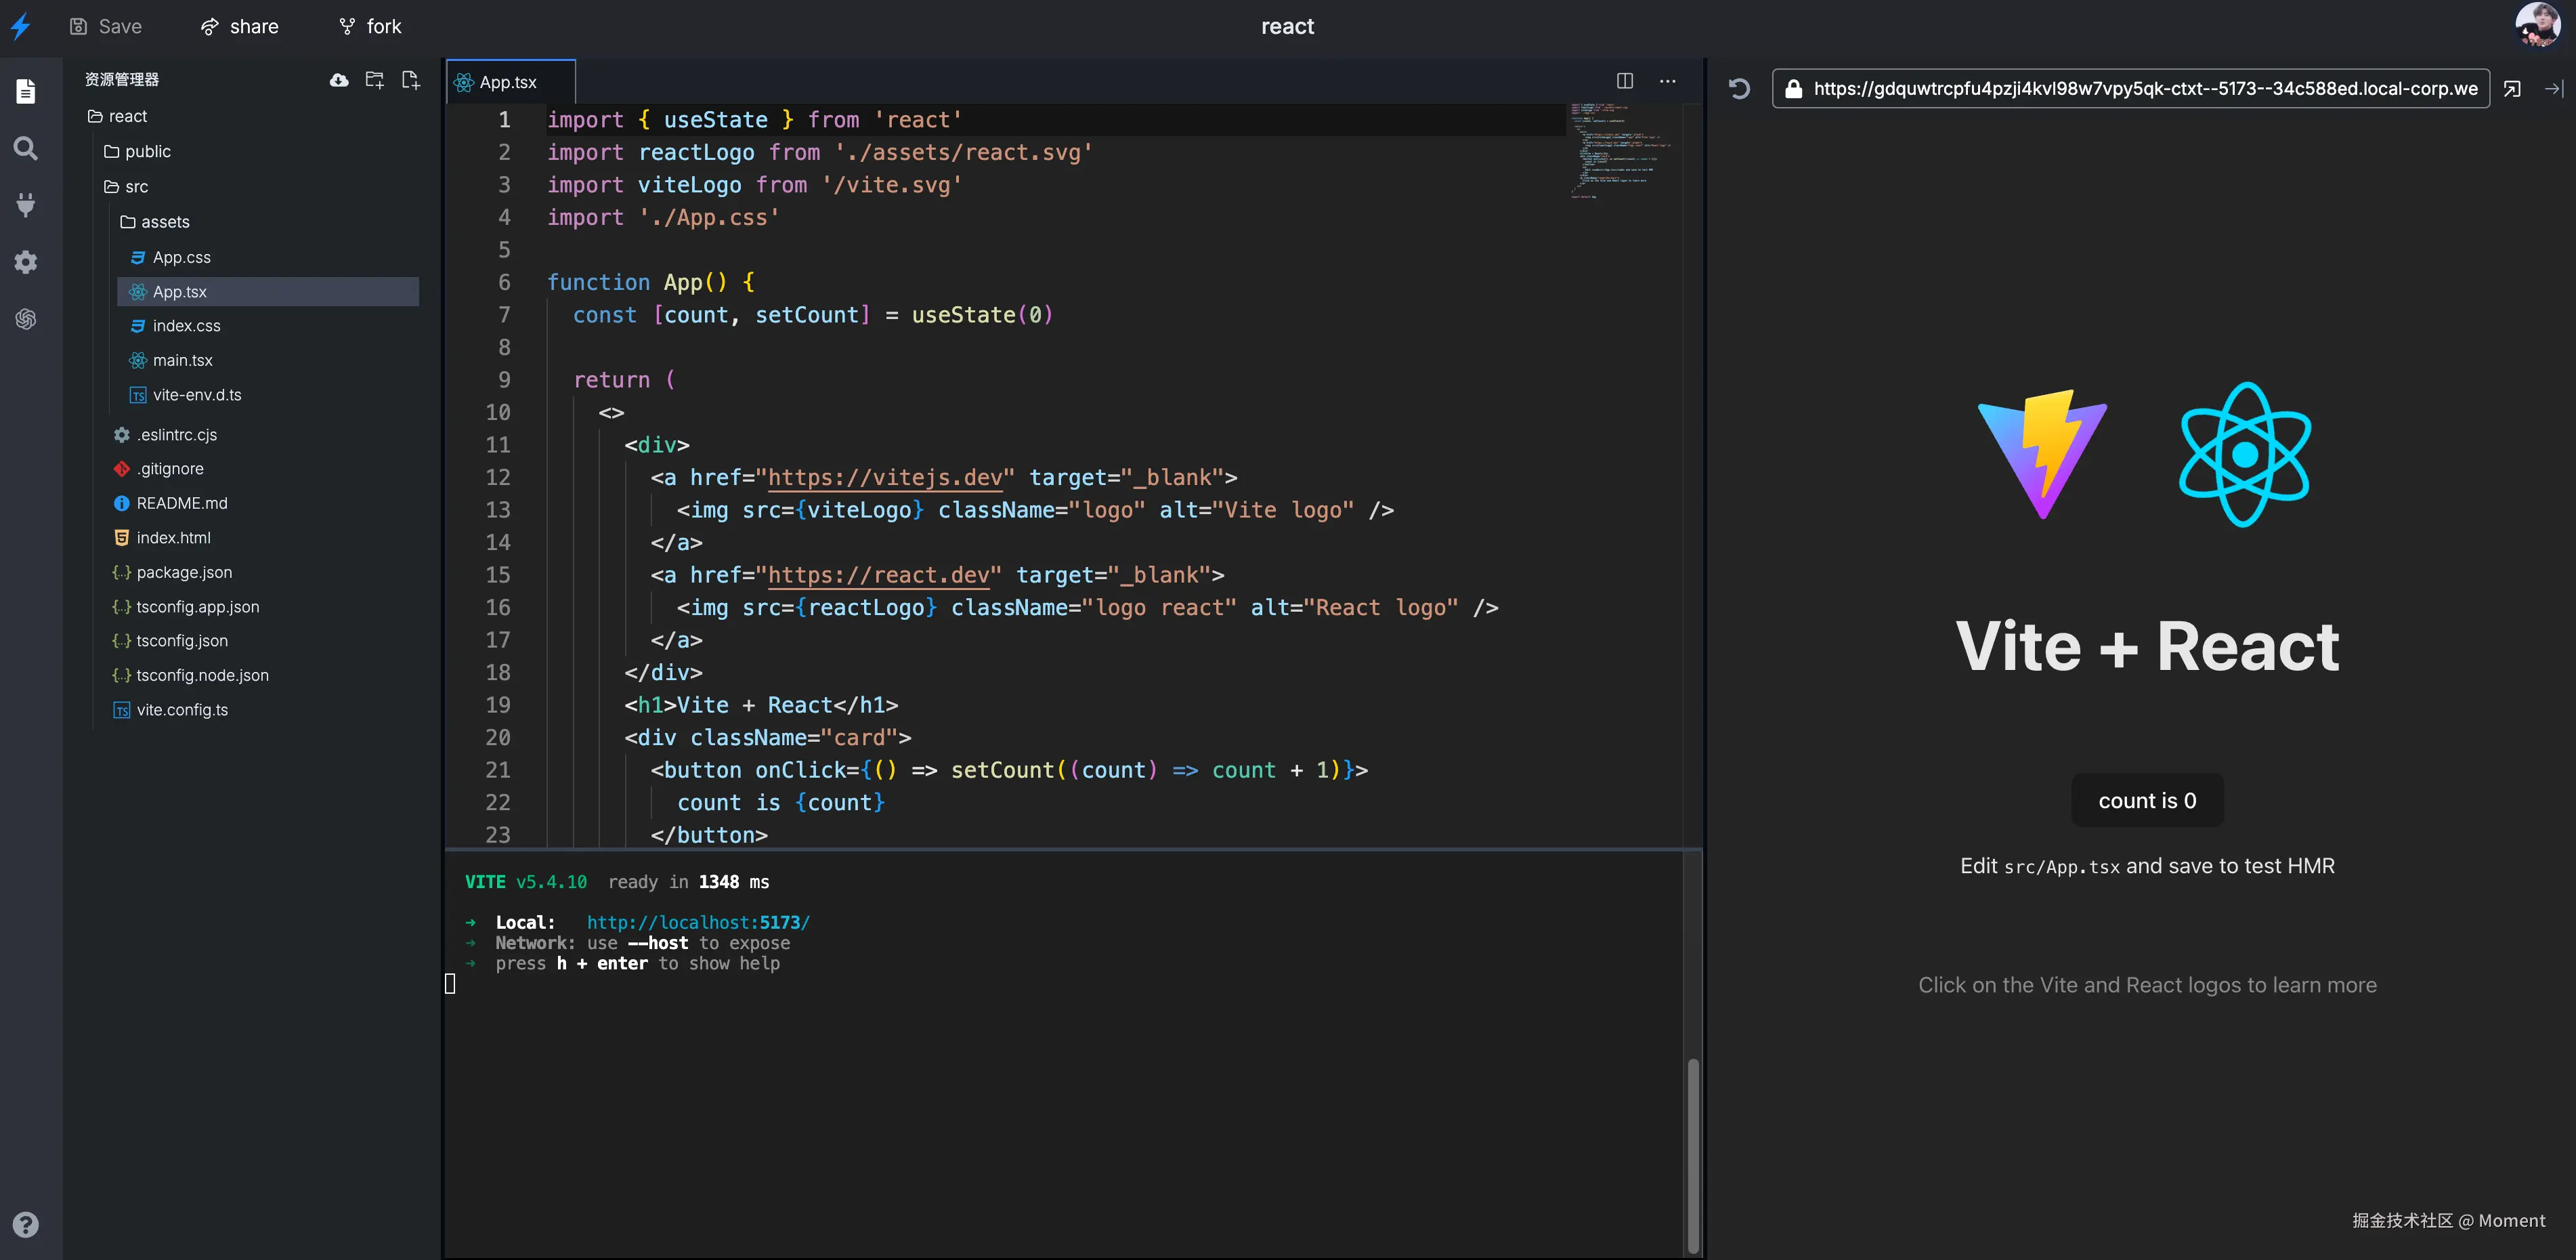
Task: Click the new folder icon
Action: pos(375,80)
